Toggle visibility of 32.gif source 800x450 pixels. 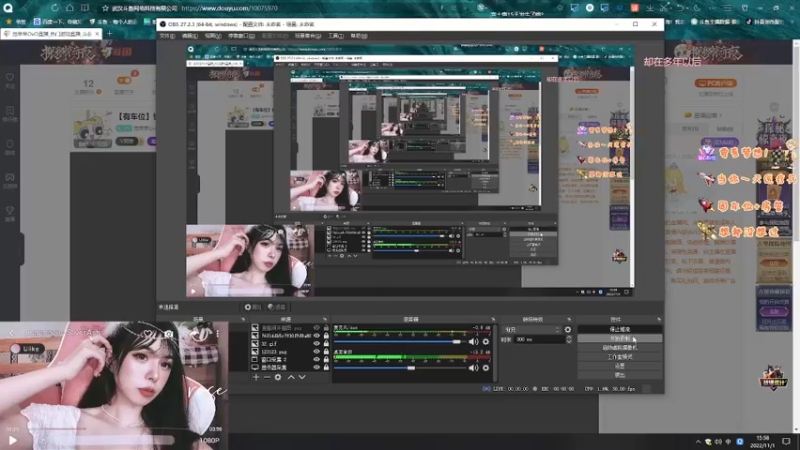(316, 344)
